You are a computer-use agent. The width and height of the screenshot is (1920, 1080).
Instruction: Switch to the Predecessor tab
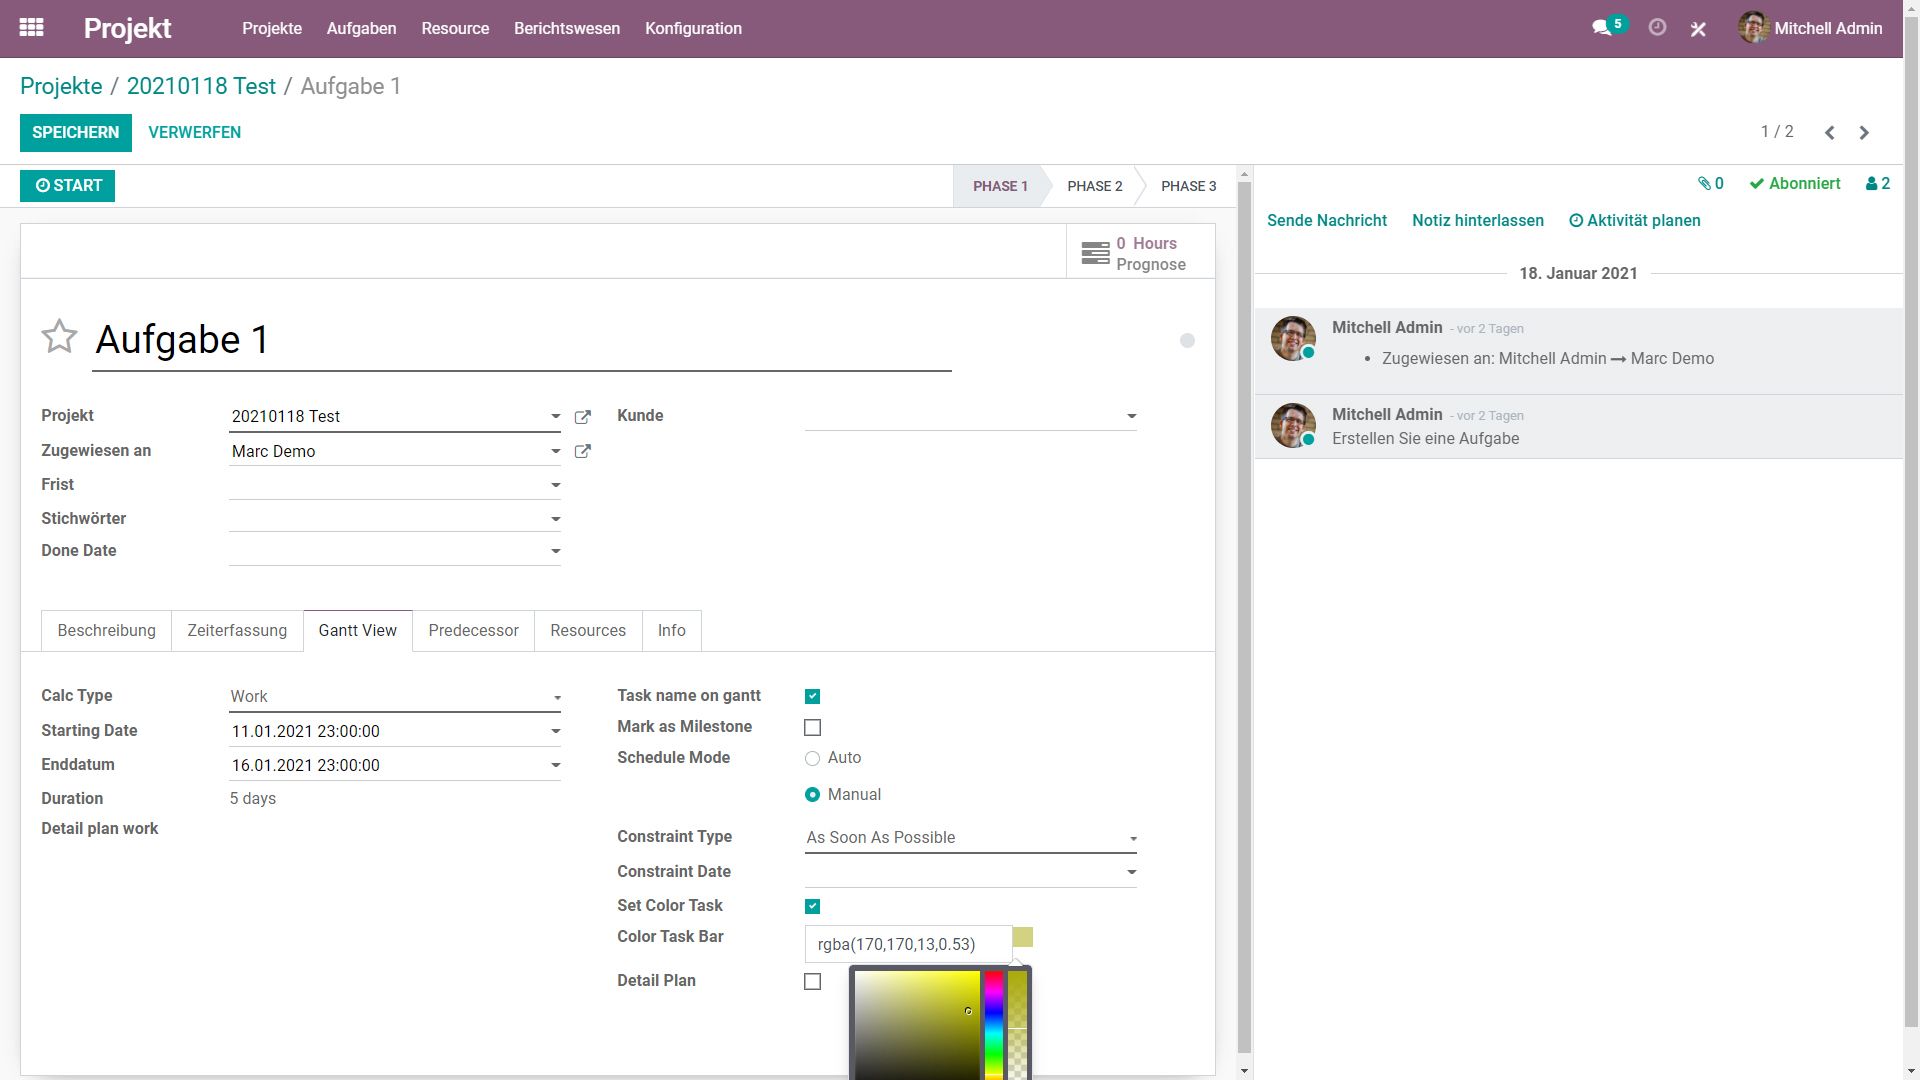pos(473,631)
